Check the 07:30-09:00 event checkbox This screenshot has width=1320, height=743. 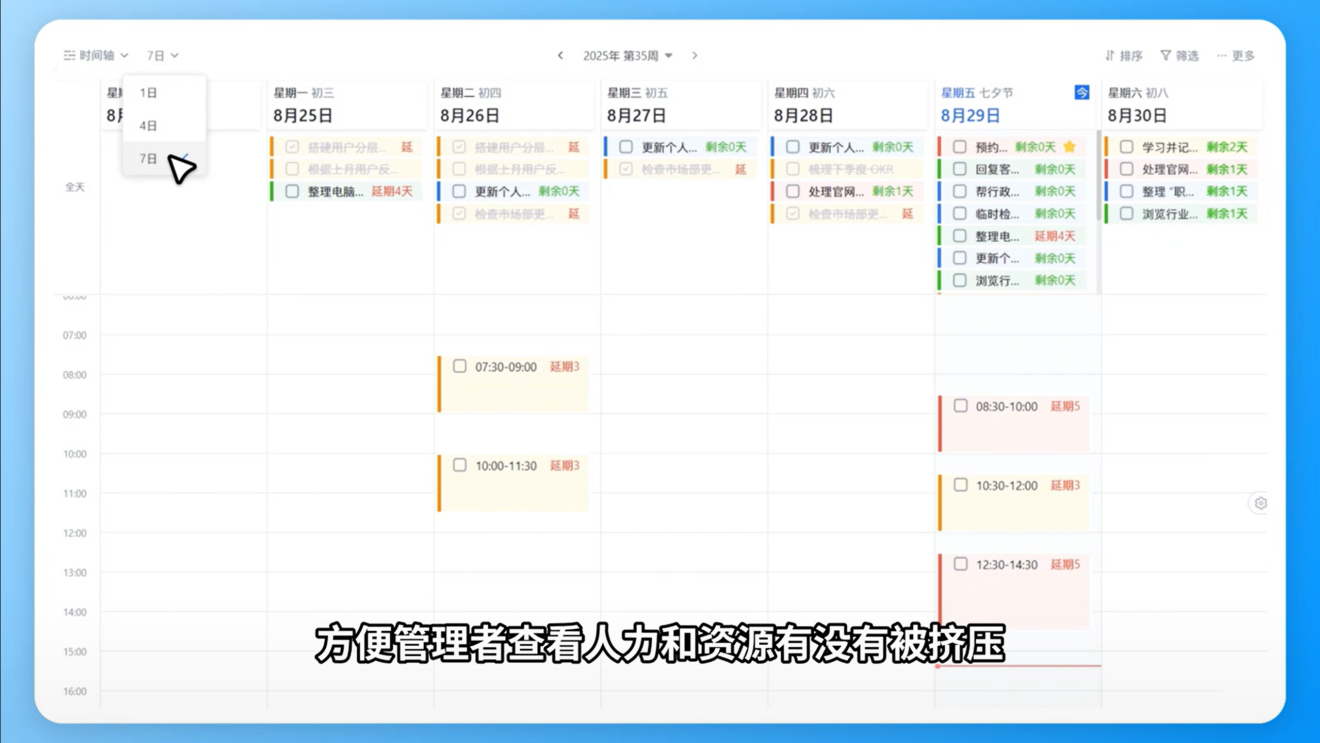click(460, 367)
